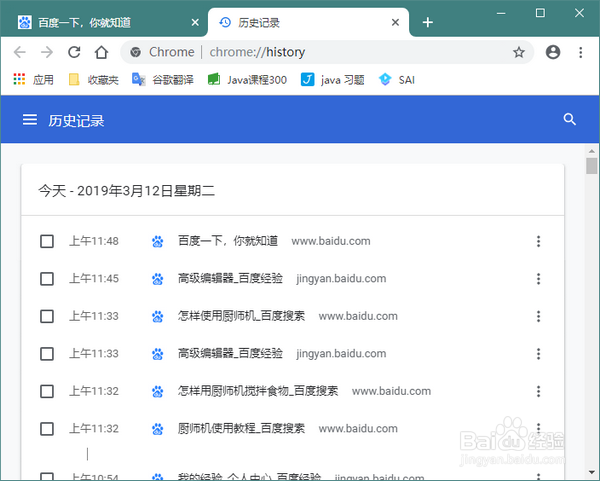The width and height of the screenshot is (600, 481).
Task: Switch to the 百度一下，你就知道 tab
Action: click(84, 23)
